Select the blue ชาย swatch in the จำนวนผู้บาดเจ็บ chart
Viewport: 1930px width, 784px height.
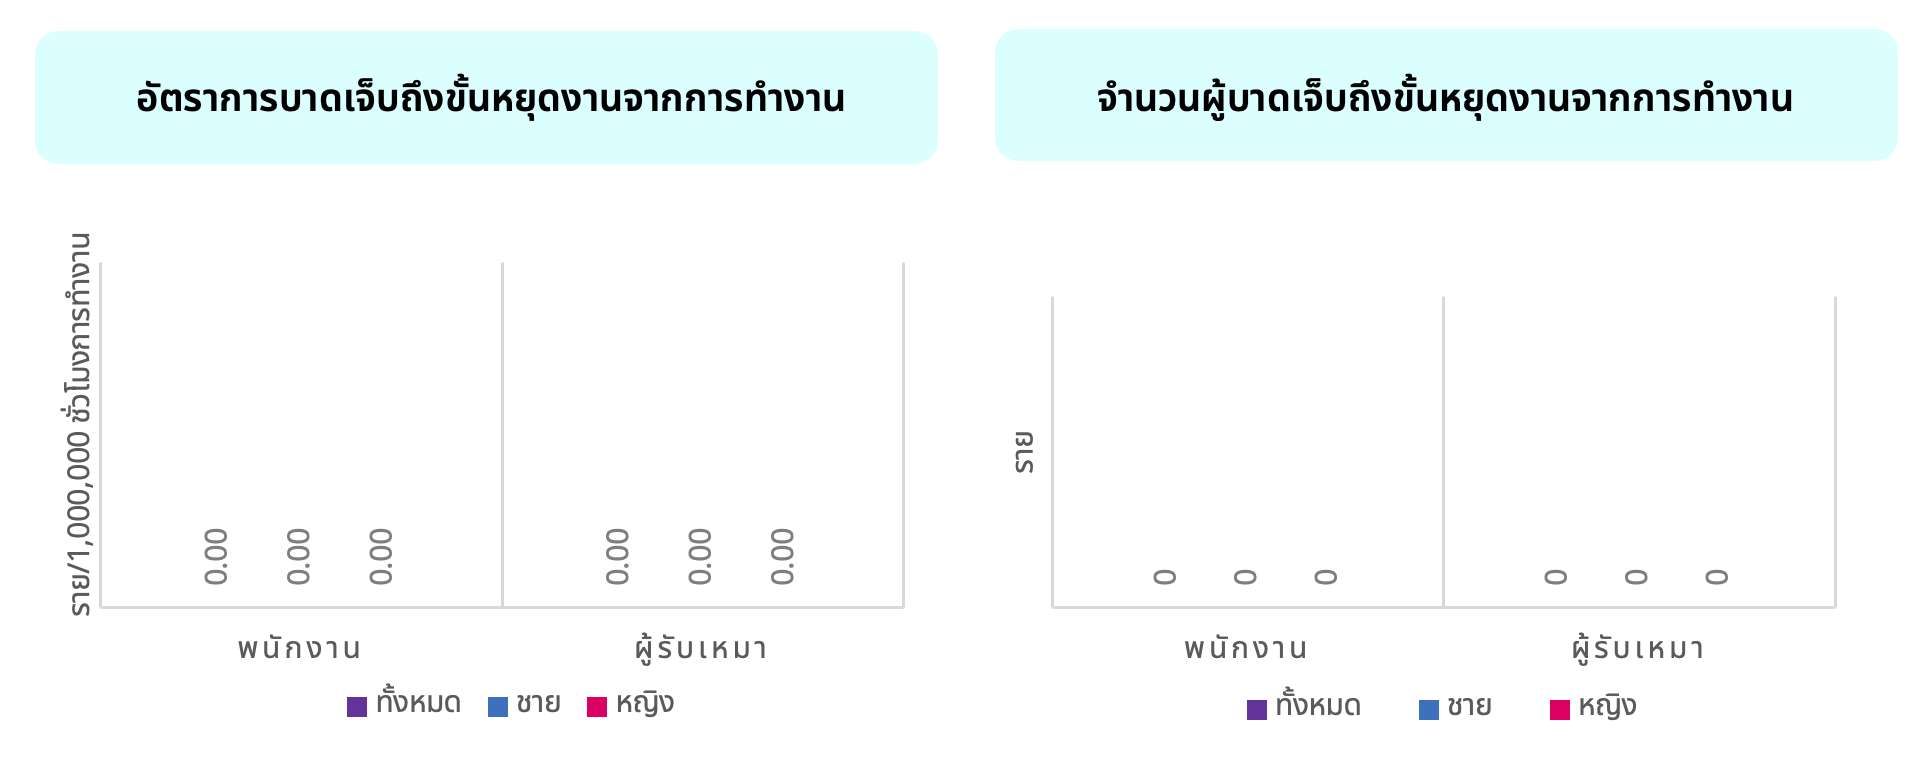click(x=1429, y=710)
